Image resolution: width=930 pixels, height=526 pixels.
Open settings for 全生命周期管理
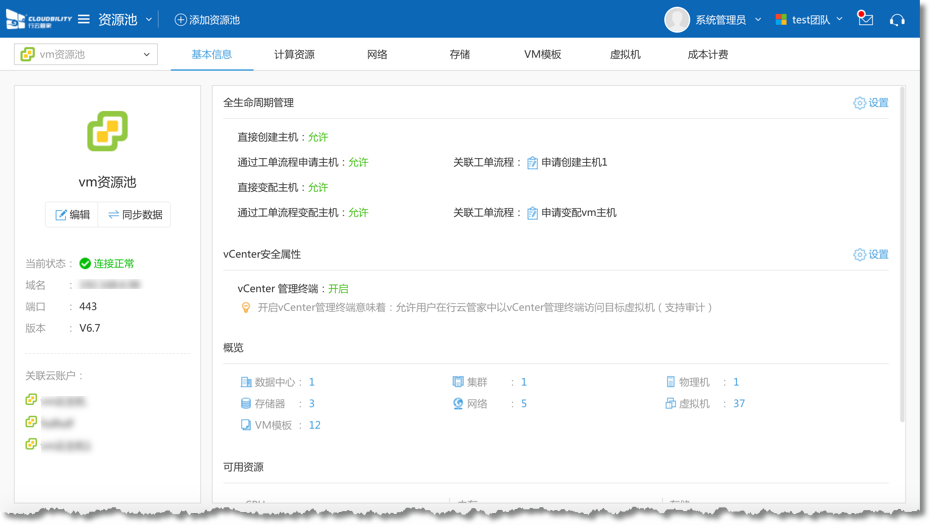pyautogui.click(x=870, y=103)
